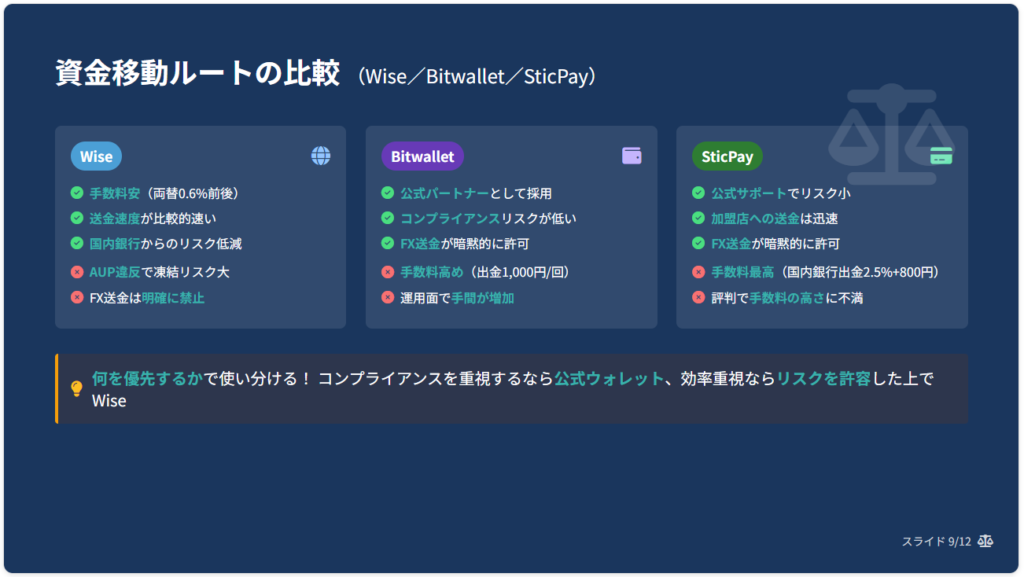Select the blue Wise badge
Viewport: 1024px width, 577px height.
[96, 156]
